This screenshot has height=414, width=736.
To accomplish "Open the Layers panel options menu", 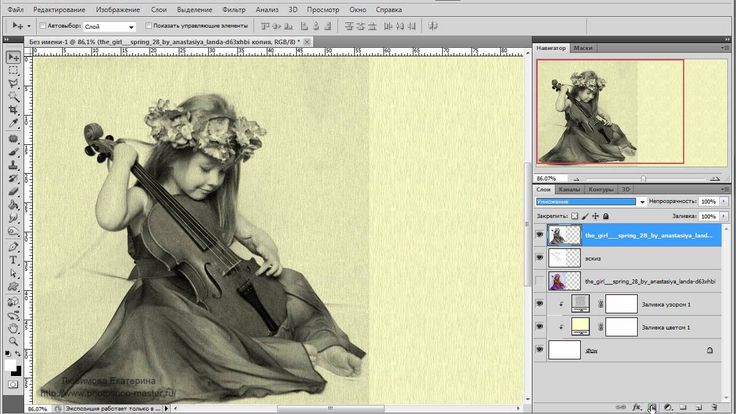I will point(725,189).
